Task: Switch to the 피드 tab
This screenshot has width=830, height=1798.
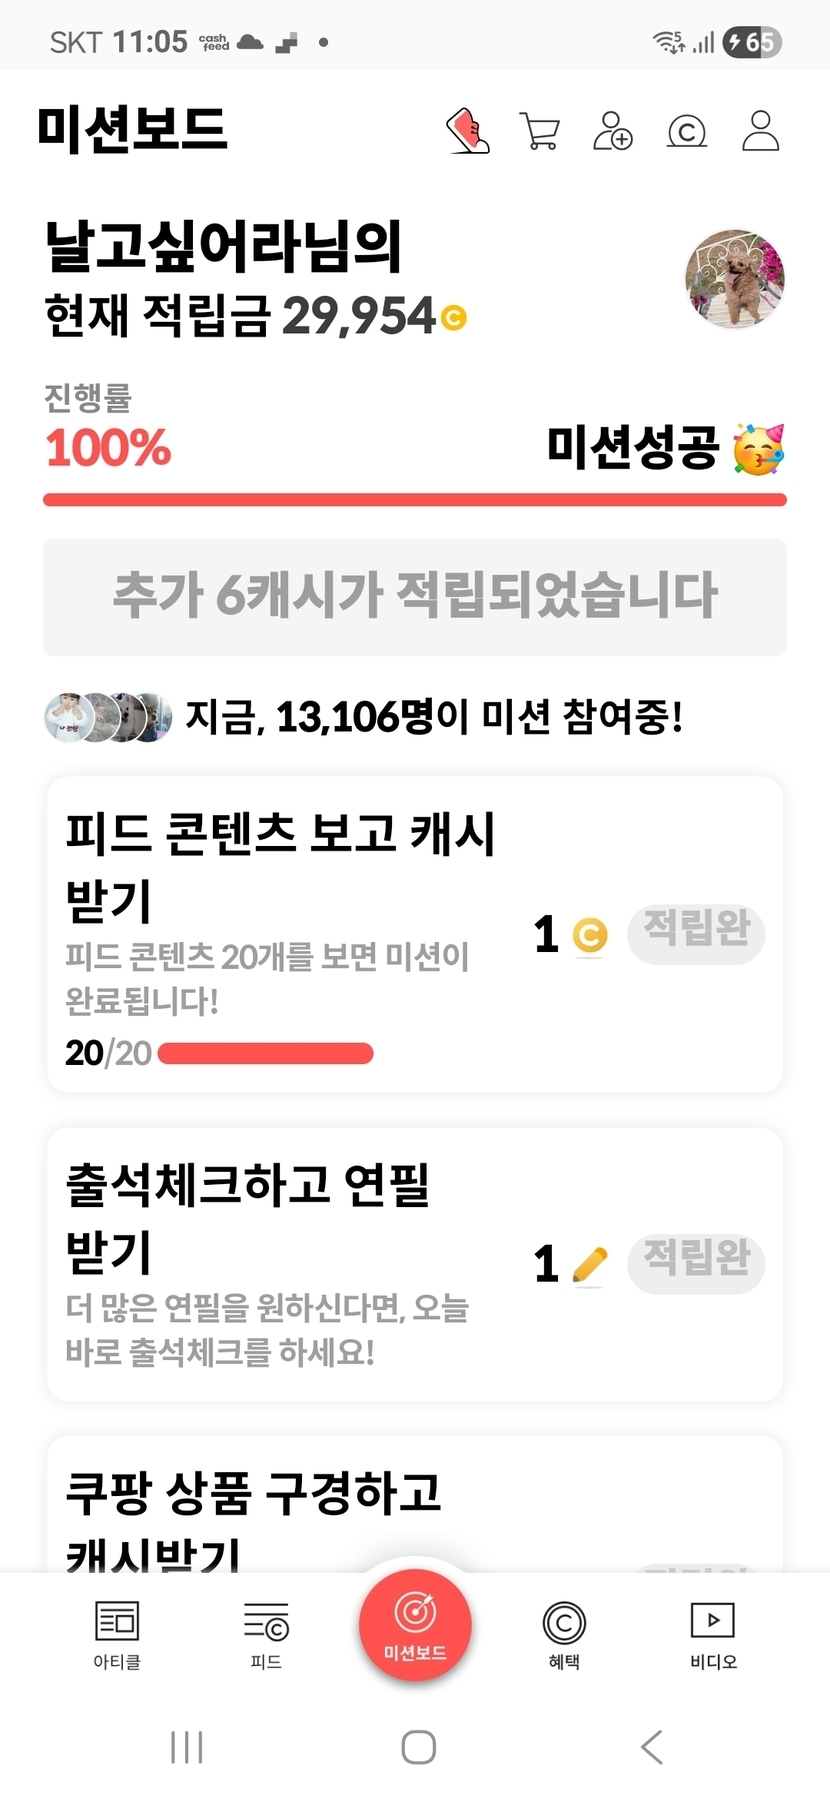Action: pyautogui.click(x=266, y=1634)
